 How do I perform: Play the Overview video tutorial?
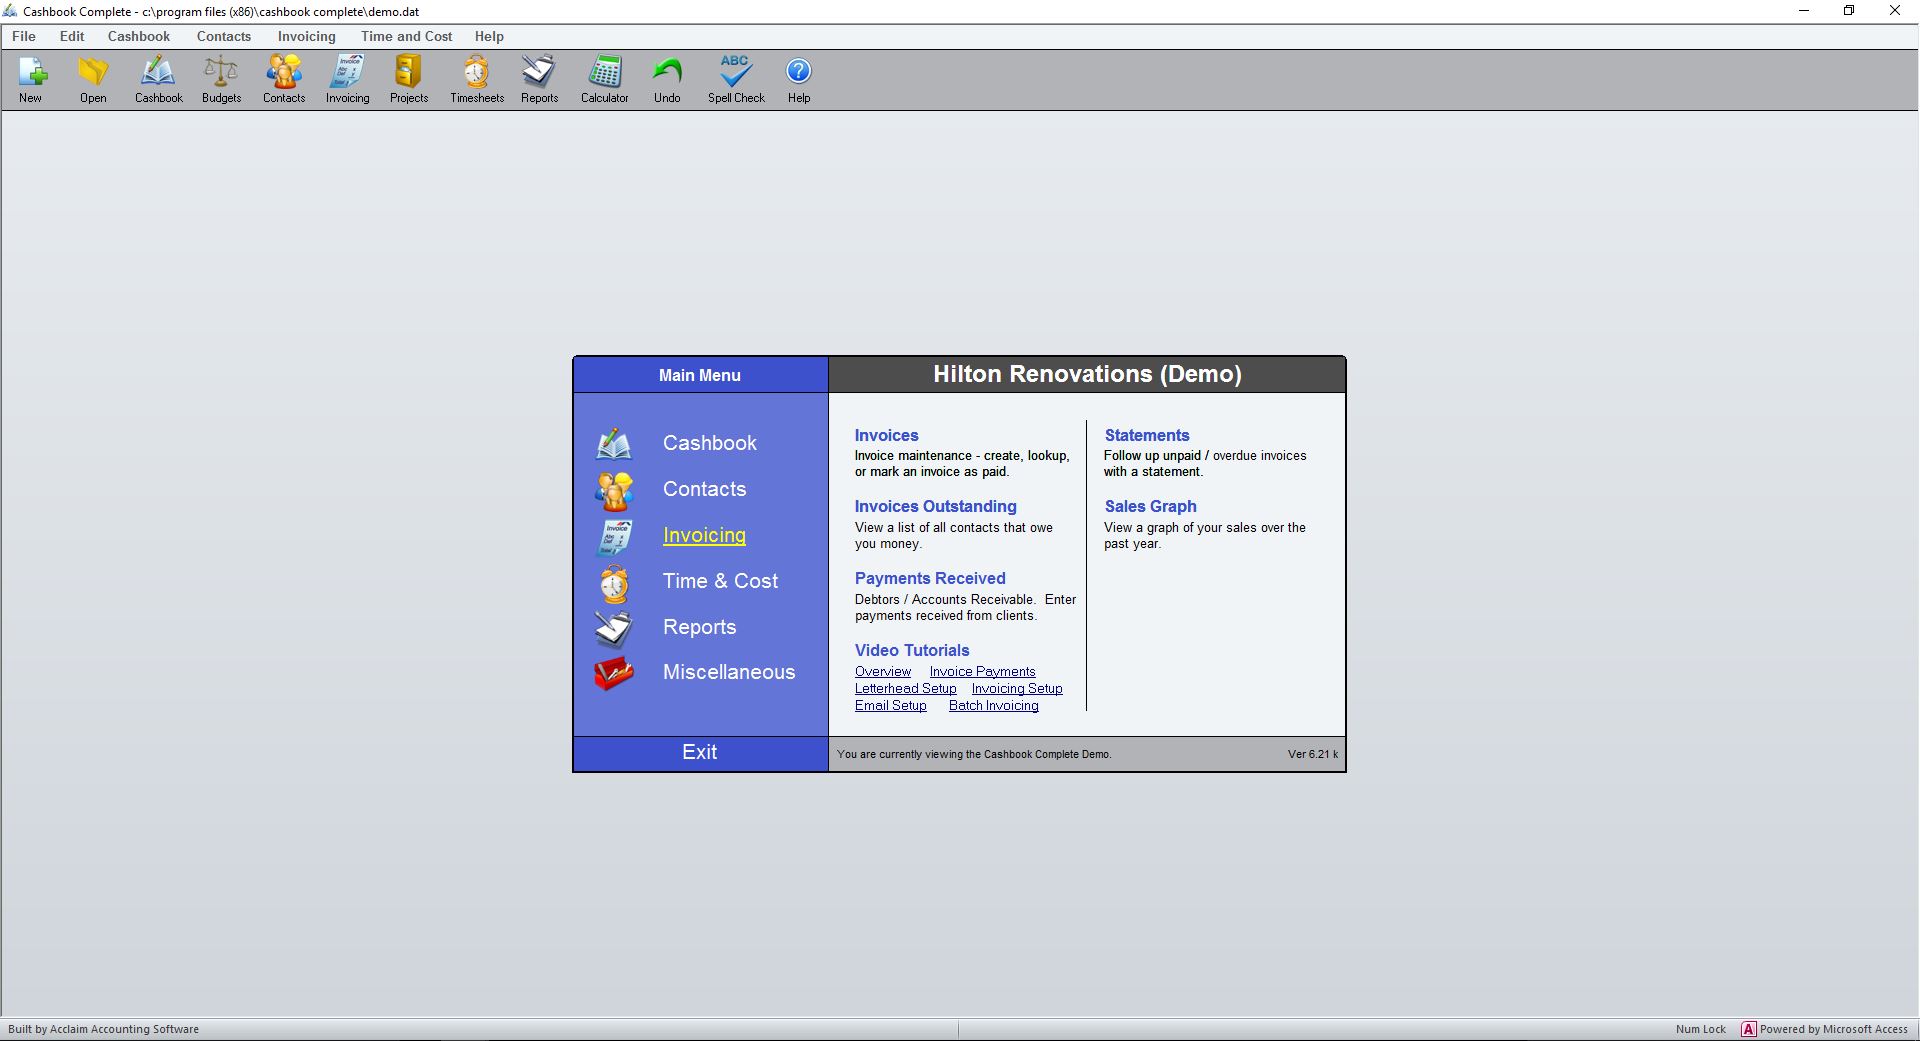(883, 672)
